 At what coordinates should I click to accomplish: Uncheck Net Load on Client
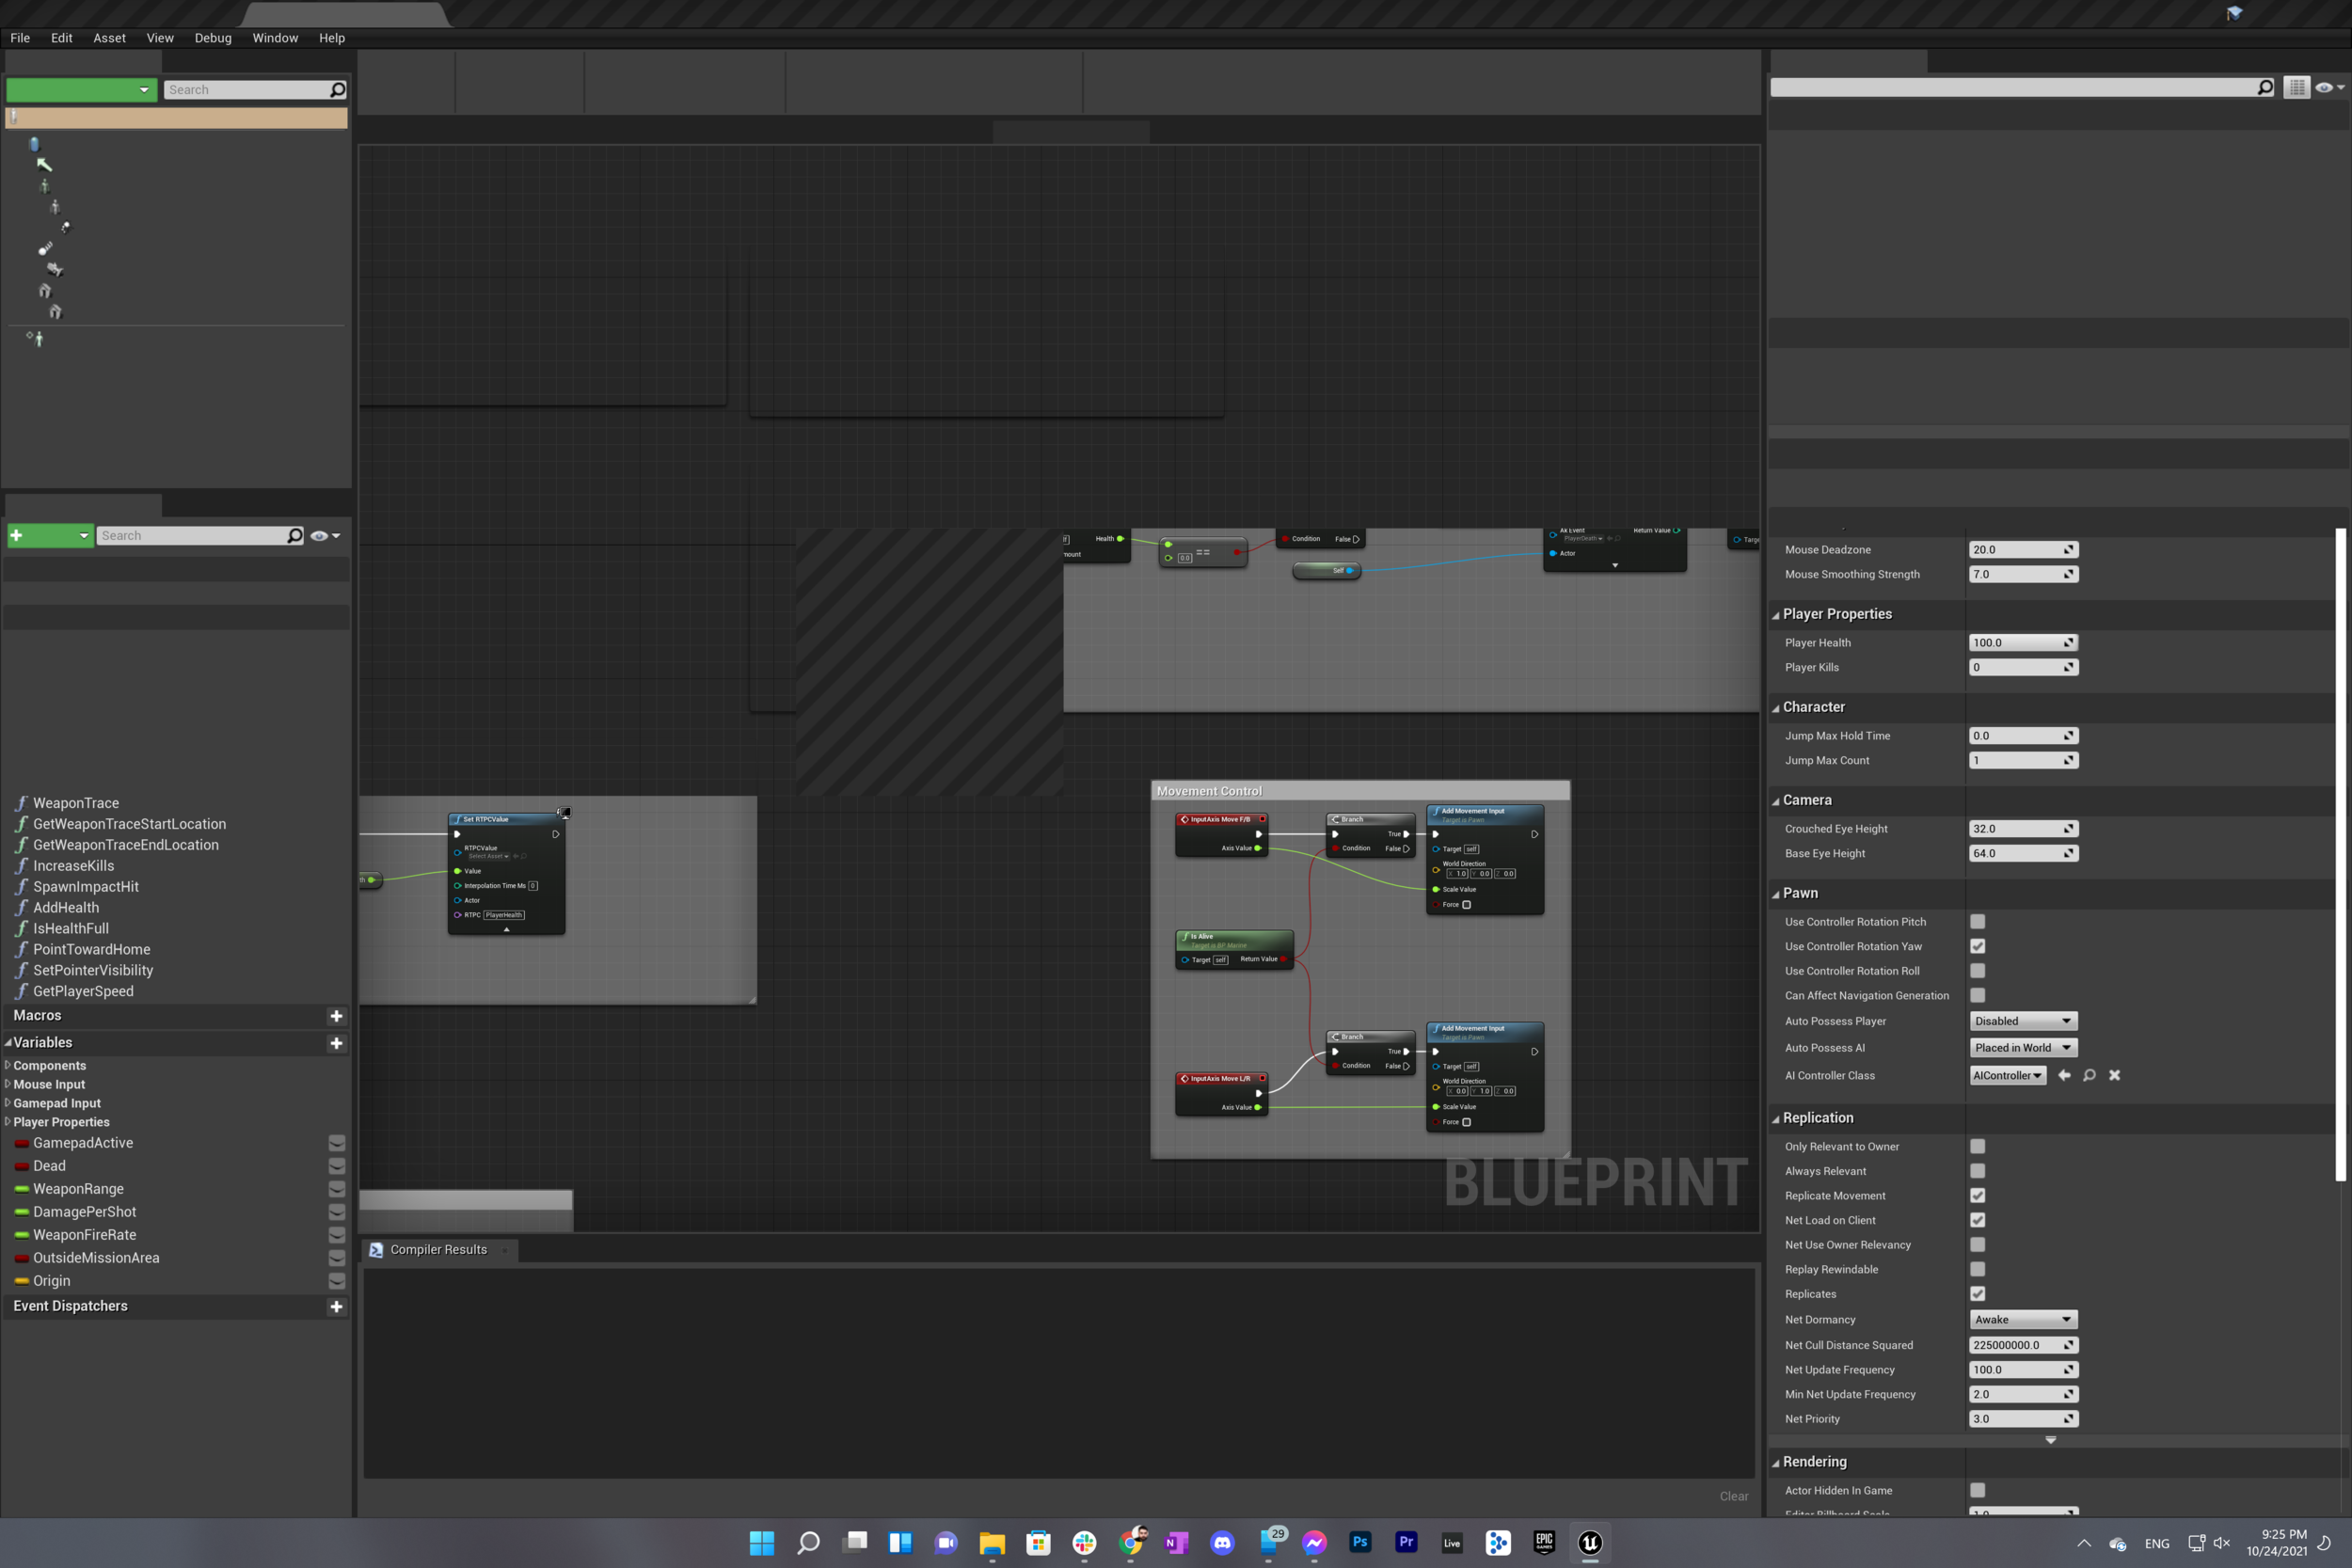(x=1978, y=1221)
